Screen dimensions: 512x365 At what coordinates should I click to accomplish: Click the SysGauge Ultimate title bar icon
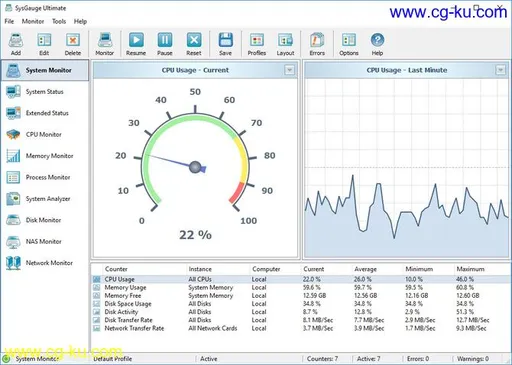tap(9, 8)
